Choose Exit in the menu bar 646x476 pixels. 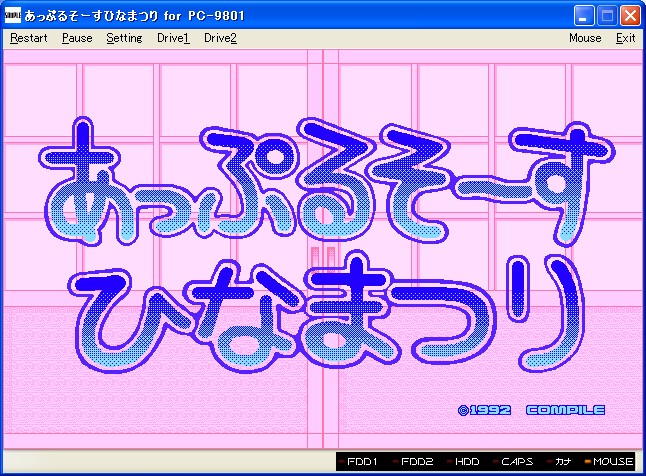(625, 38)
